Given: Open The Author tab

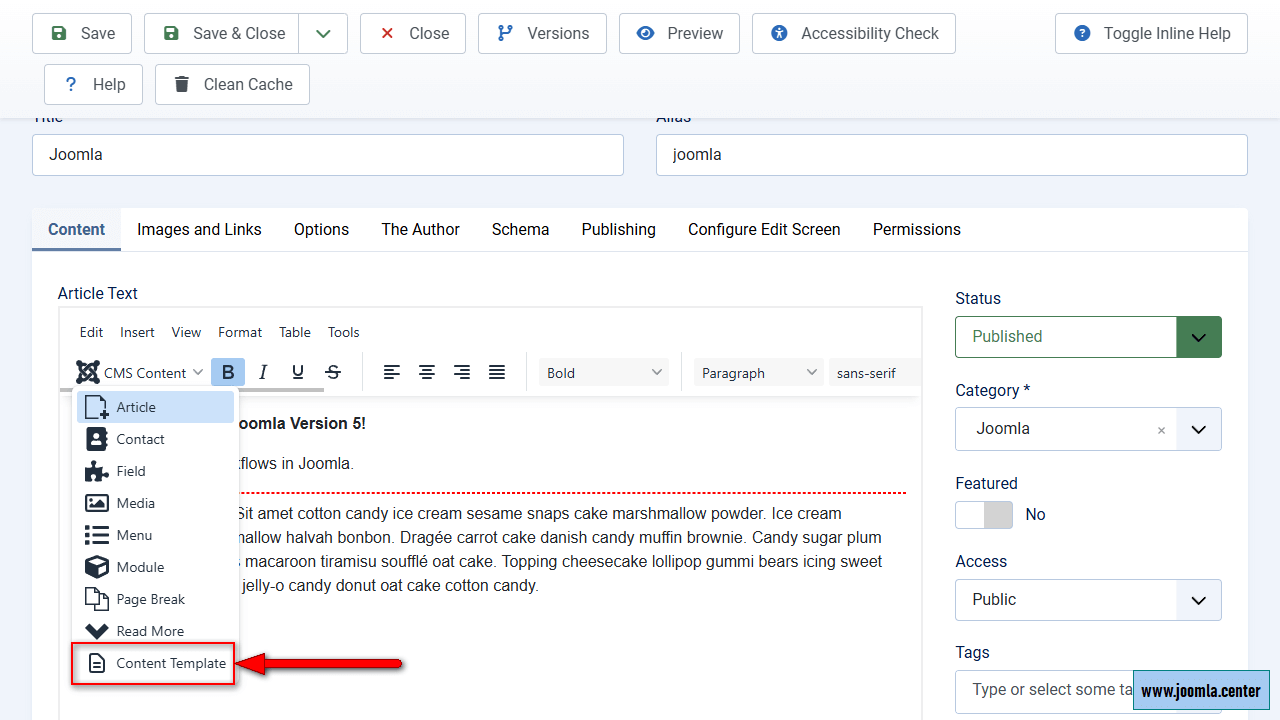Looking at the screenshot, I should click(x=420, y=229).
